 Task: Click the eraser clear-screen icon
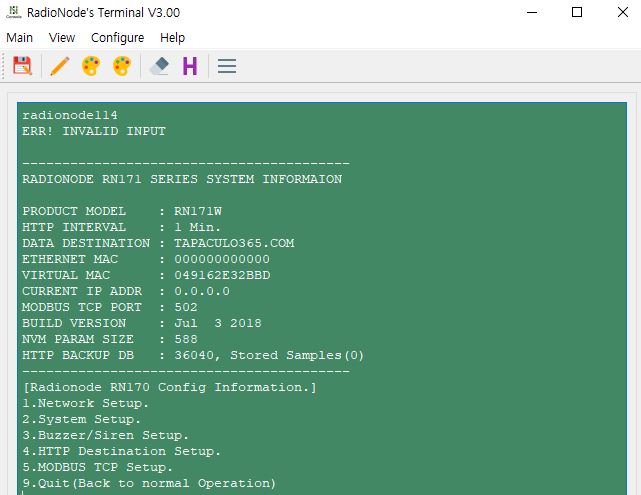[160, 66]
